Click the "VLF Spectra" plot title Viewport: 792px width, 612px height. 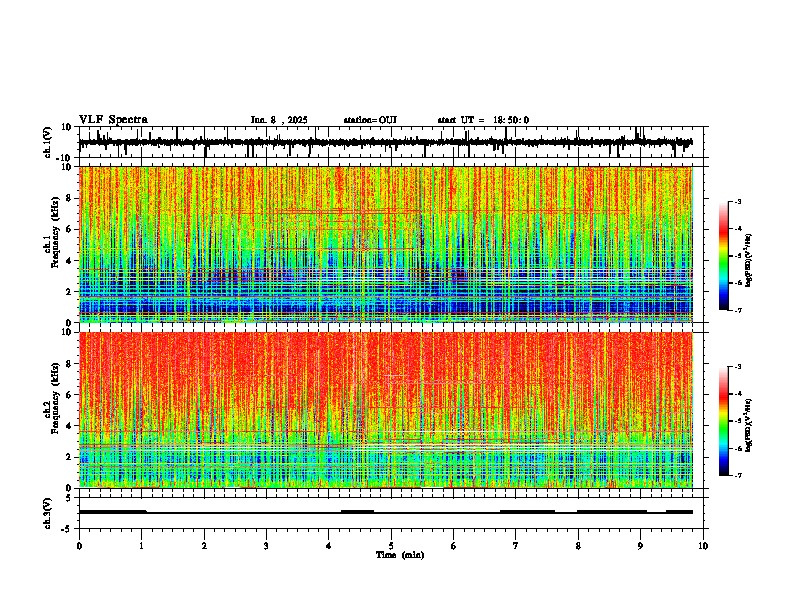tap(113, 120)
